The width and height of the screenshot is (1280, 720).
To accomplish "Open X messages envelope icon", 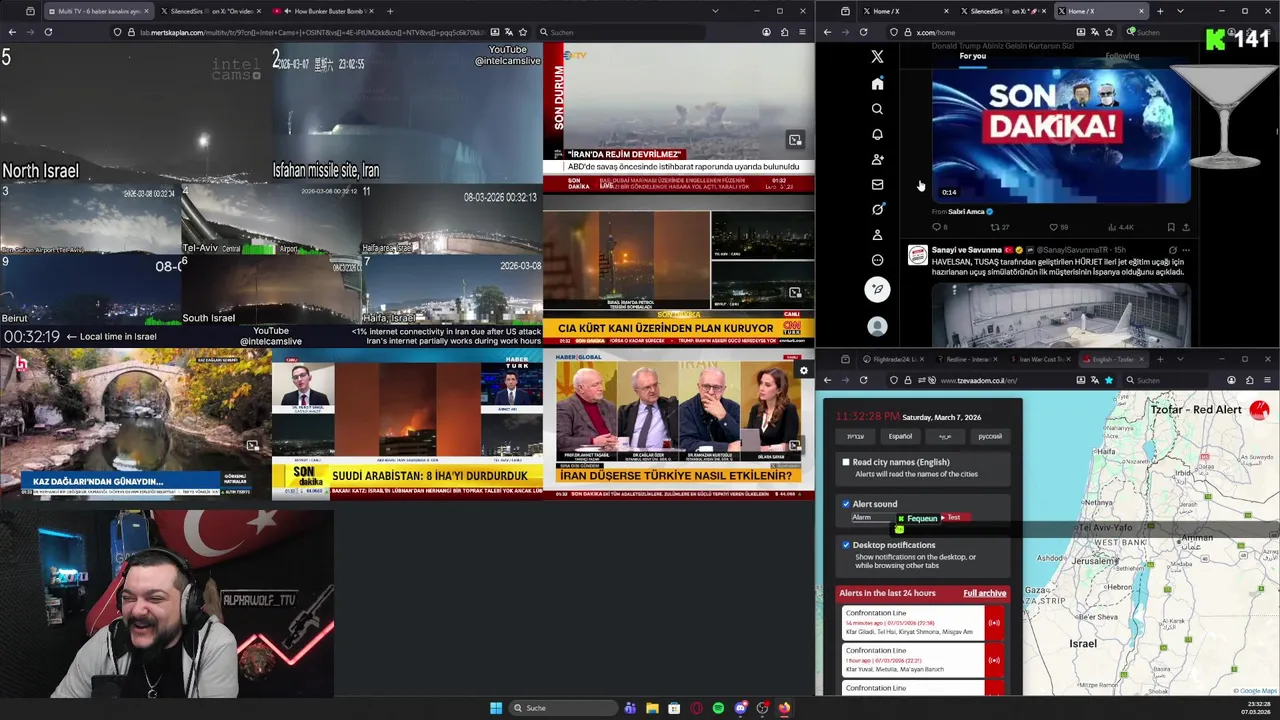I will (877, 184).
